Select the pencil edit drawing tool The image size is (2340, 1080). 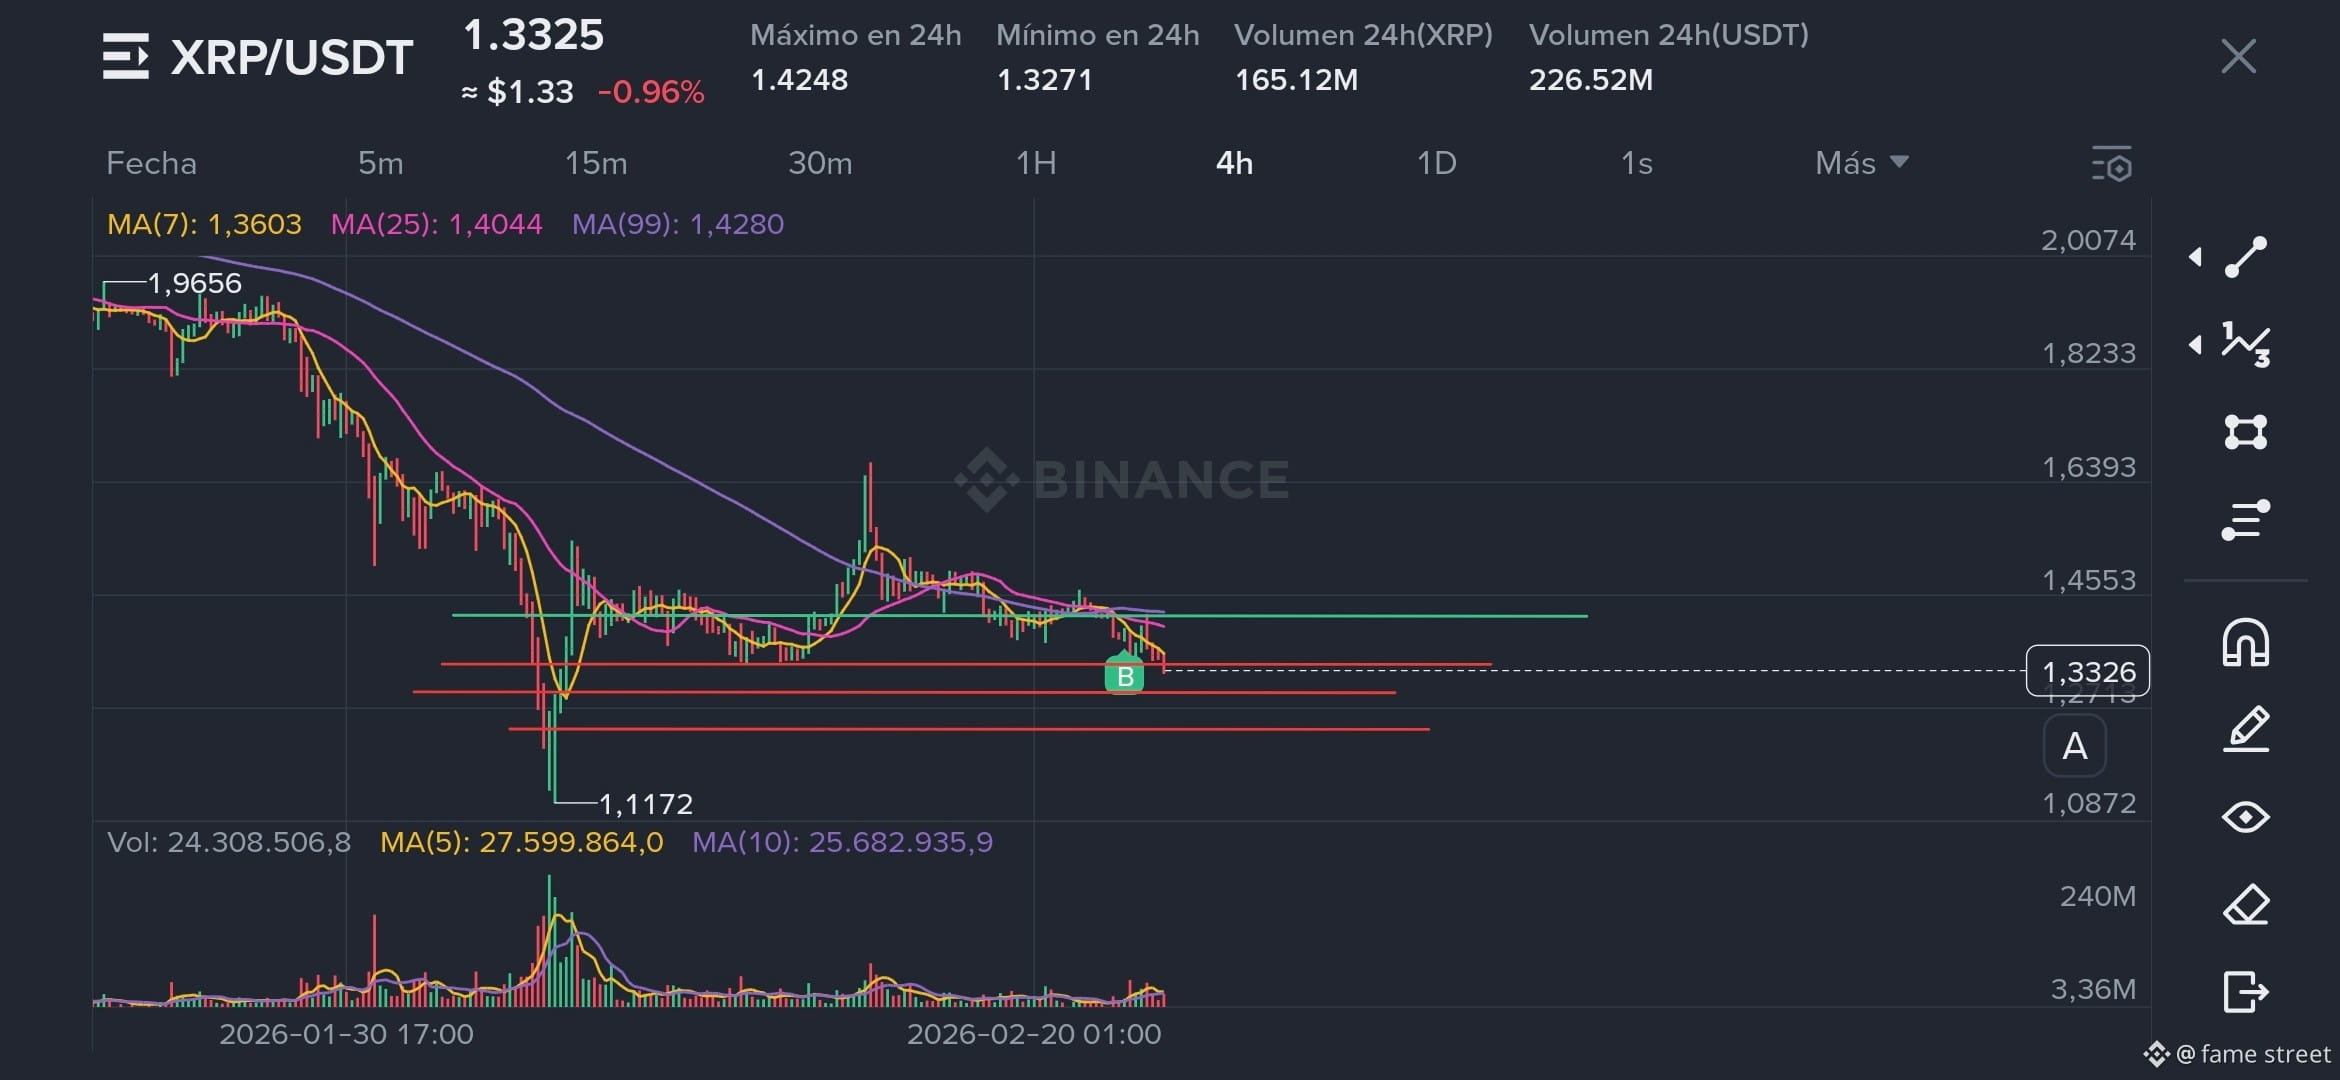coord(2246,729)
